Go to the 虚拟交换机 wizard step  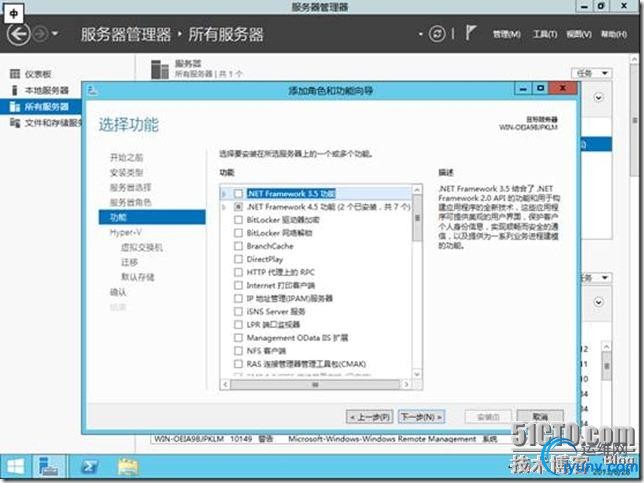point(142,247)
